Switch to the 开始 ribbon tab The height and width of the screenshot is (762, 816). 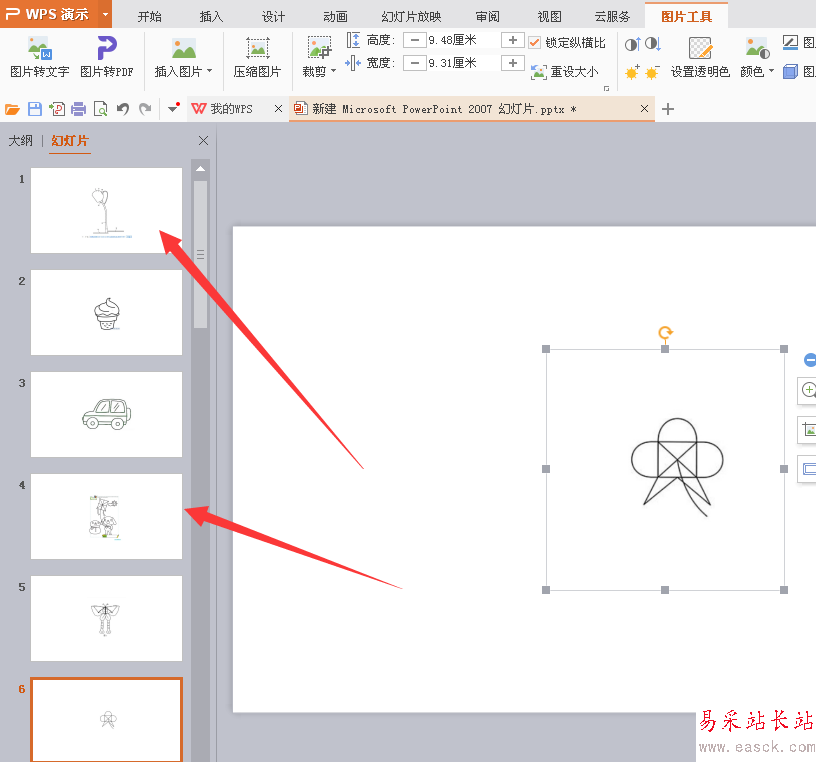point(149,17)
